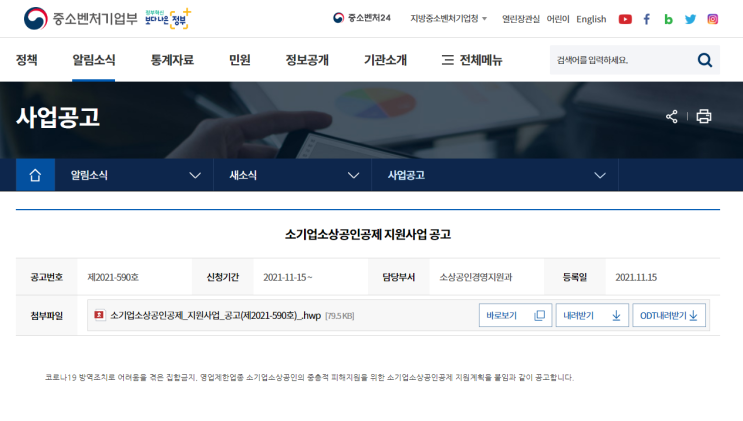Expand the 새소식 breadcrumb dropdown
This screenshot has height=421, width=743.
(292, 175)
